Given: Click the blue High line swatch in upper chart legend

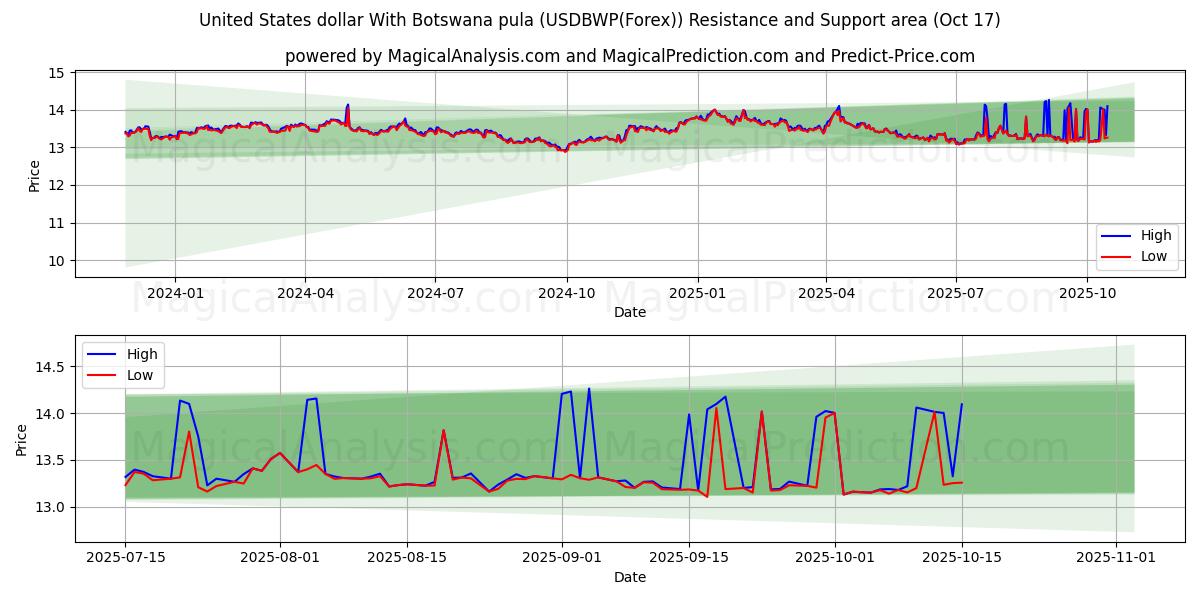Looking at the screenshot, I should (1118, 236).
